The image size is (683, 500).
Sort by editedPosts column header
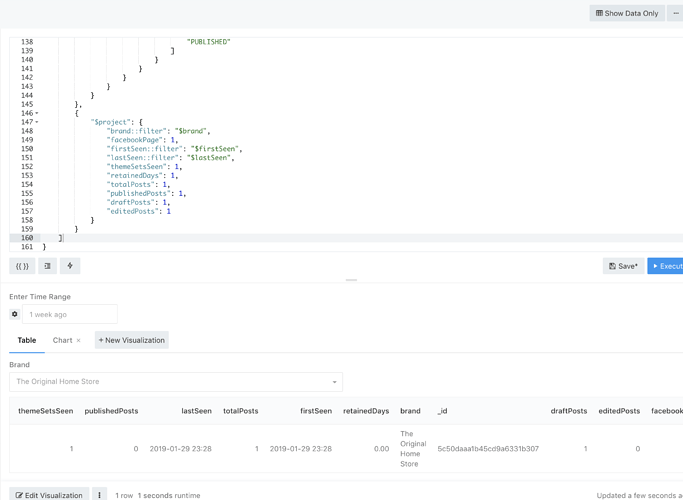click(619, 411)
